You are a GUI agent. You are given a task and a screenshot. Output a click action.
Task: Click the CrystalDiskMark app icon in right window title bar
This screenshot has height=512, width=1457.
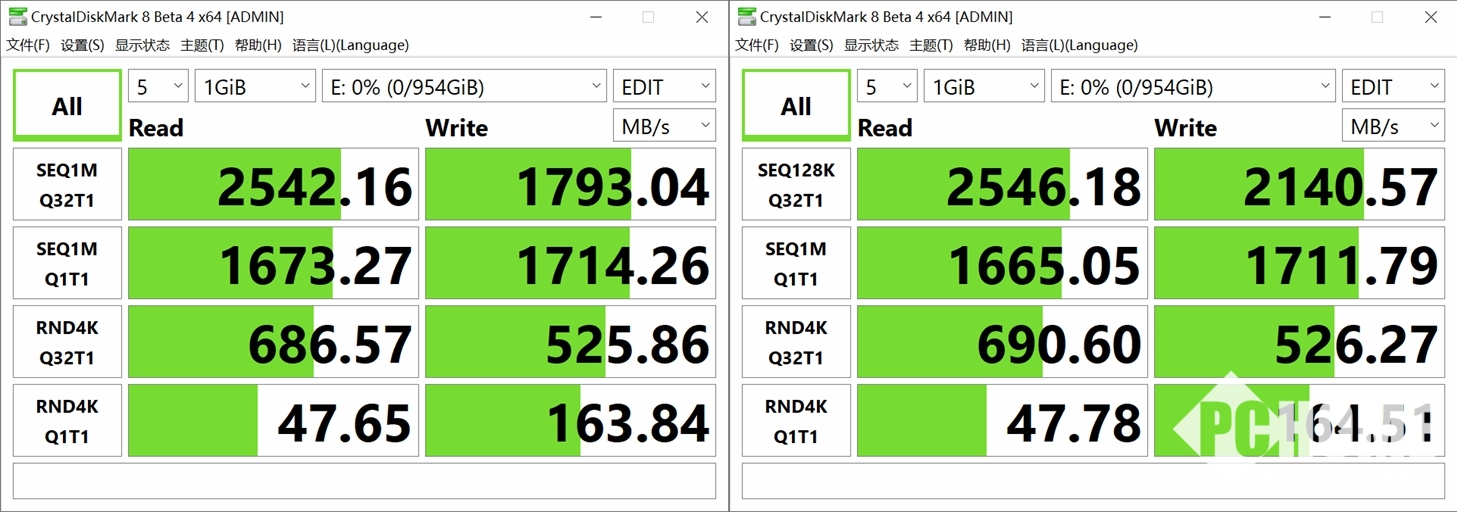click(x=745, y=17)
